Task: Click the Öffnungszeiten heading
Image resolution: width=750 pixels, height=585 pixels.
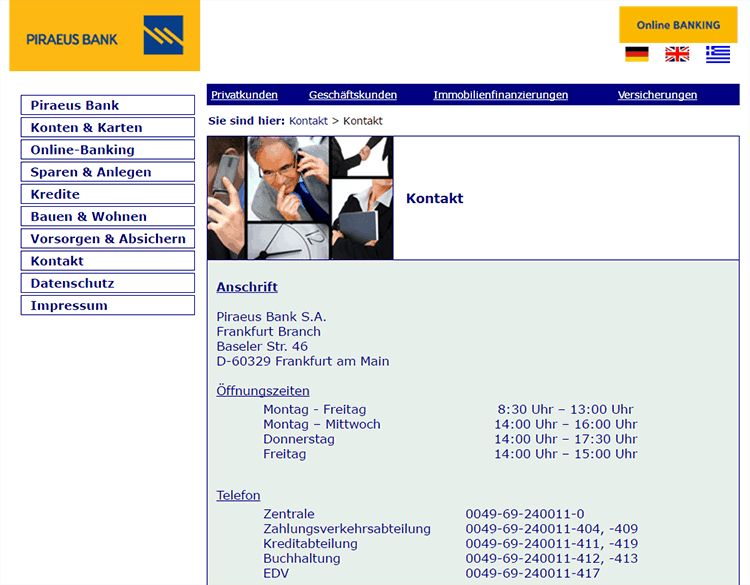Action: tap(263, 391)
